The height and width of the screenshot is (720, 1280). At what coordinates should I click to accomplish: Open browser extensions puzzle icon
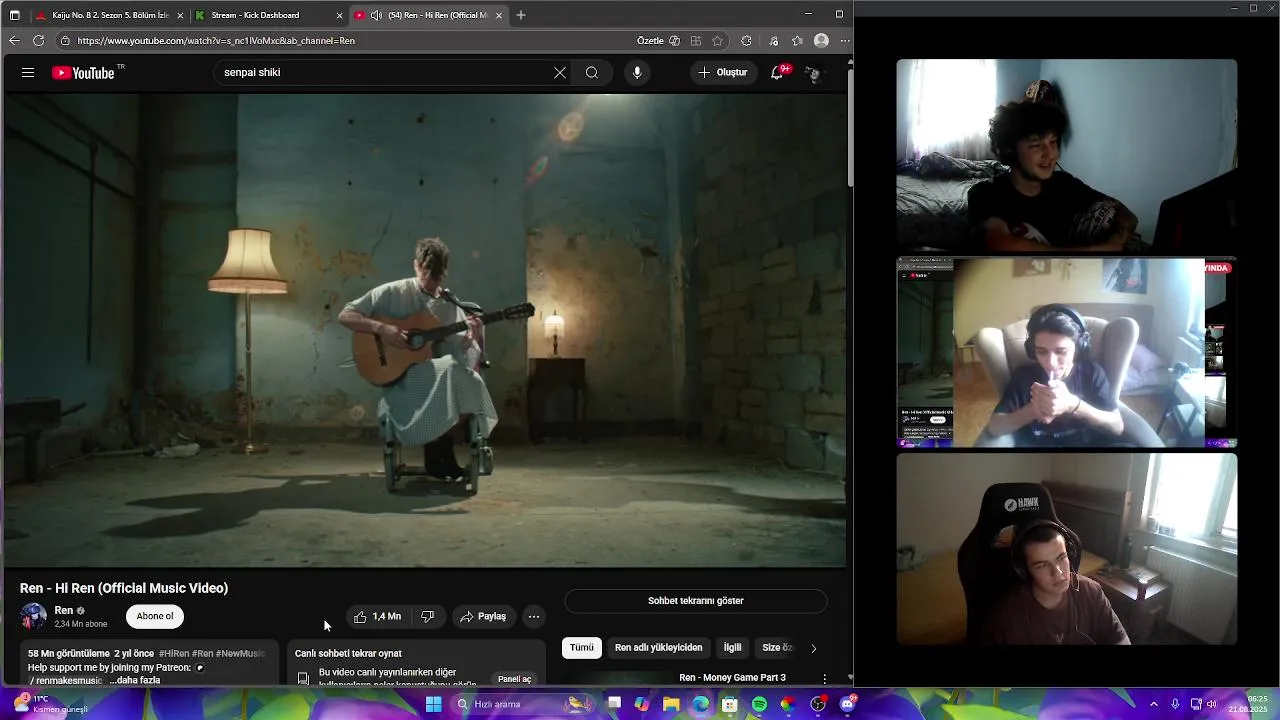coord(746,41)
